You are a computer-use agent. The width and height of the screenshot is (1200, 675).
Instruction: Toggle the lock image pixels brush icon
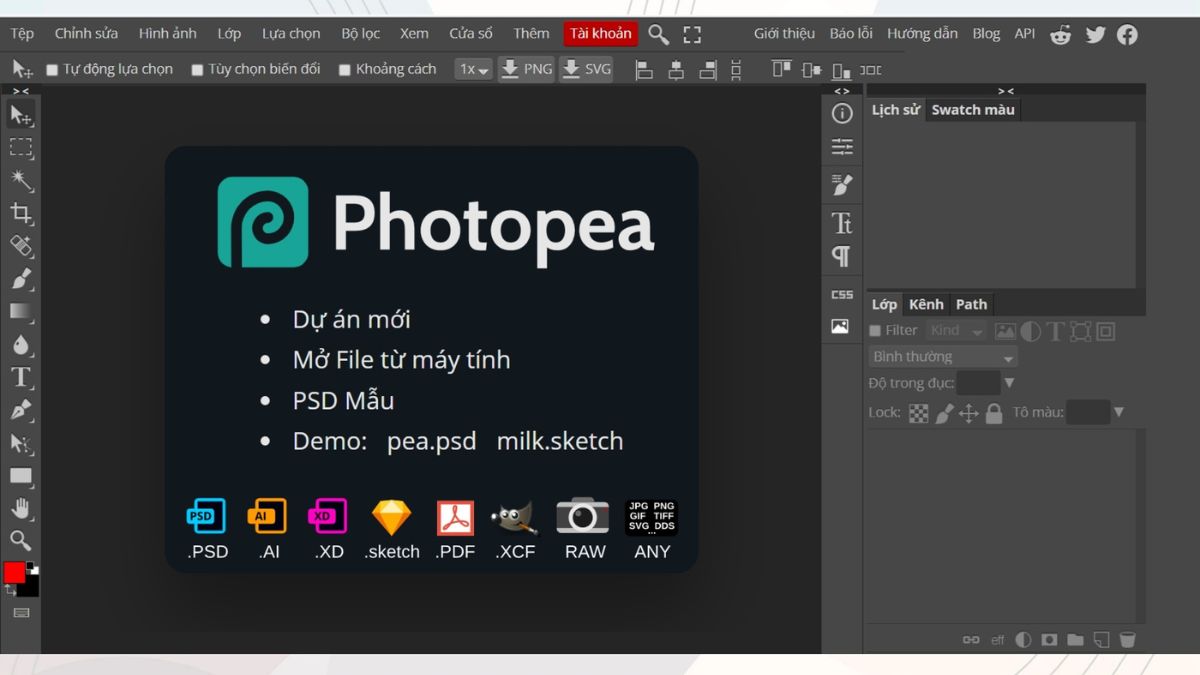[944, 413]
